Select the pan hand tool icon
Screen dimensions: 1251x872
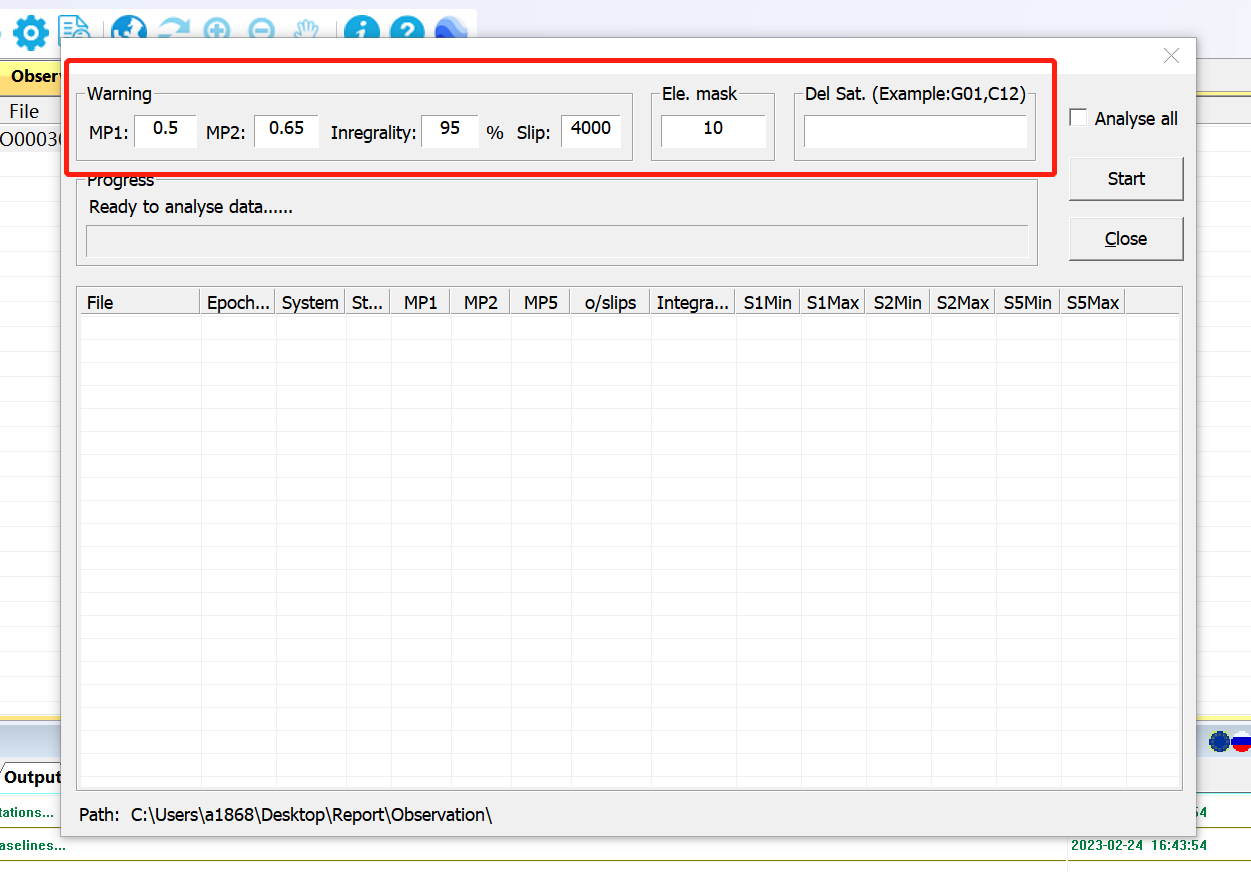pyautogui.click(x=306, y=30)
